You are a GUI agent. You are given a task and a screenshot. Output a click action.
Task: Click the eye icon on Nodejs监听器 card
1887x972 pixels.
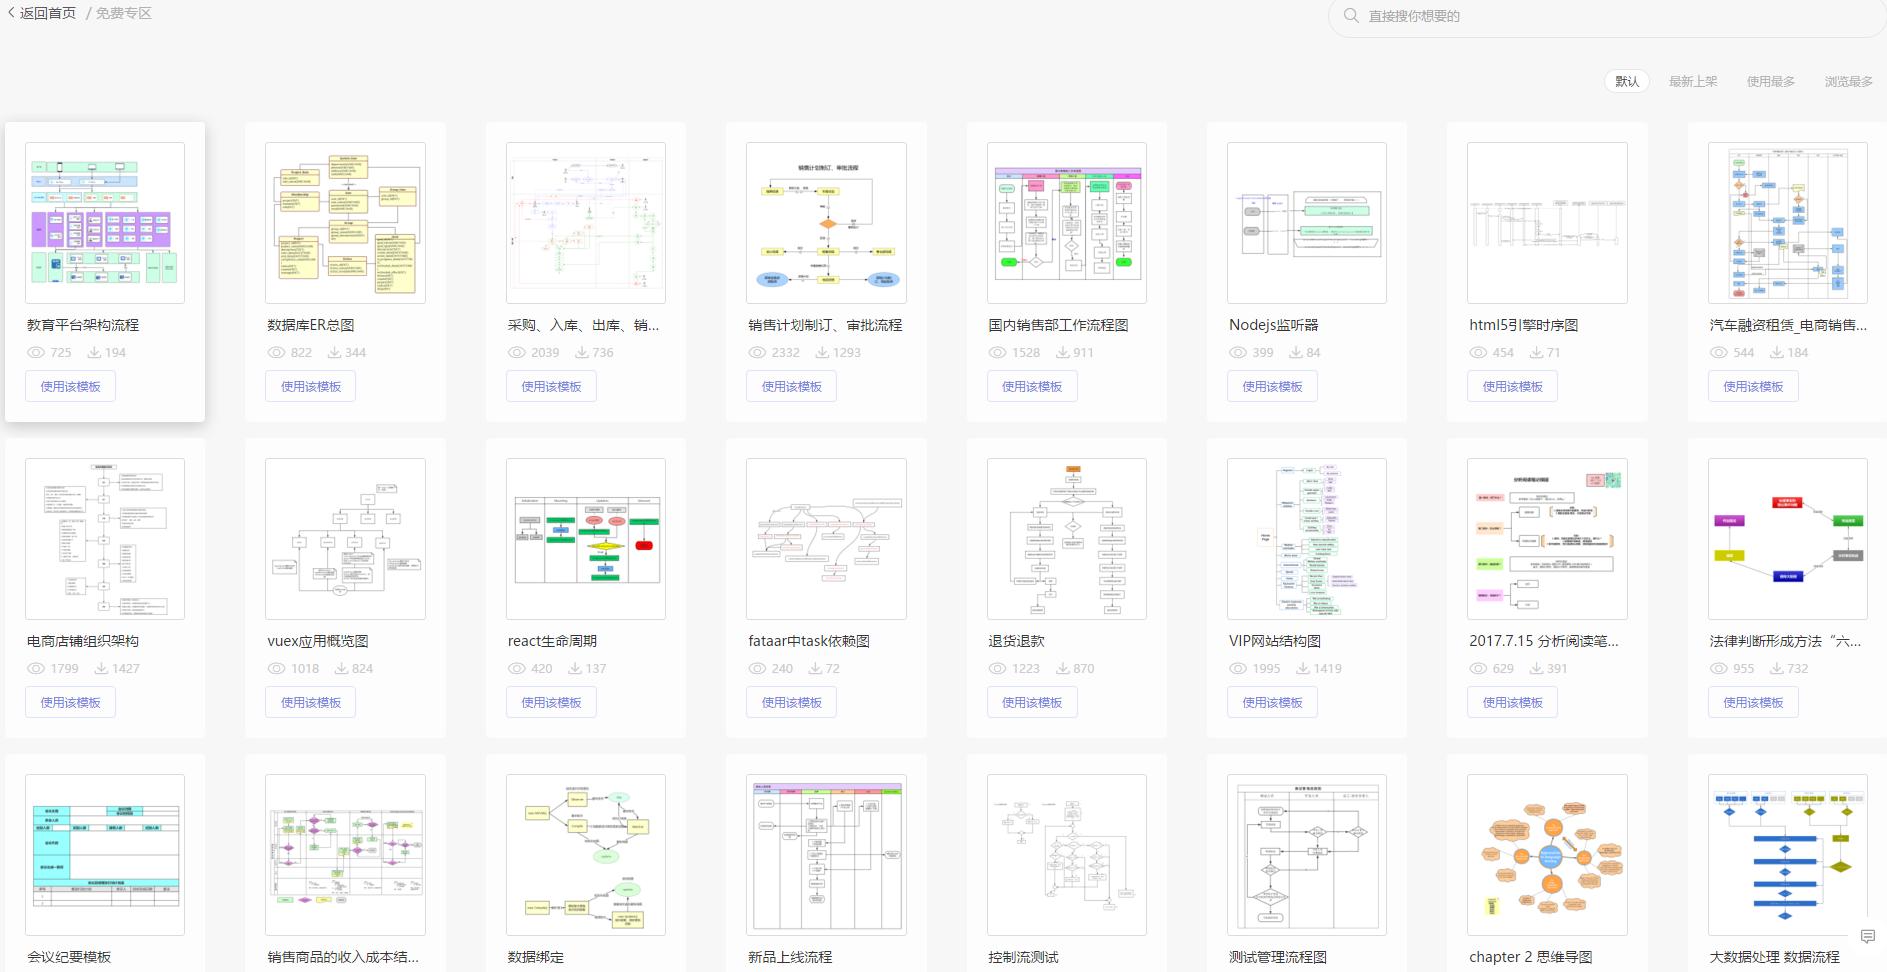pos(1238,352)
